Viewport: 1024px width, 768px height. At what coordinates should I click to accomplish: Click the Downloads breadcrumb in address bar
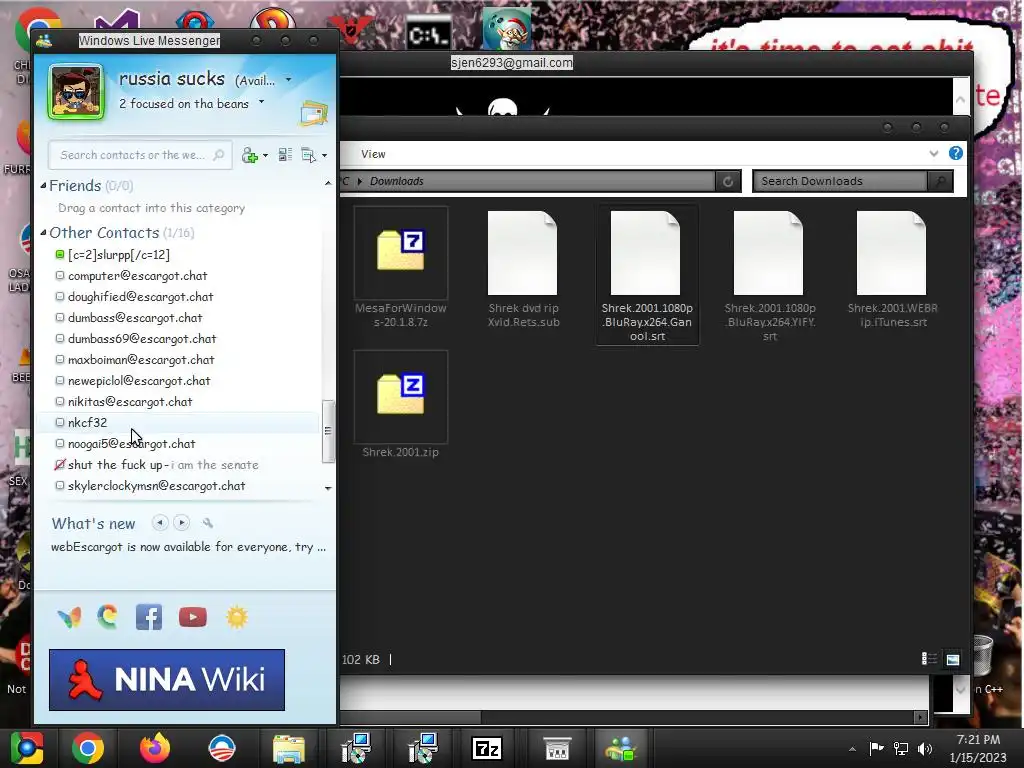point(397,181)
